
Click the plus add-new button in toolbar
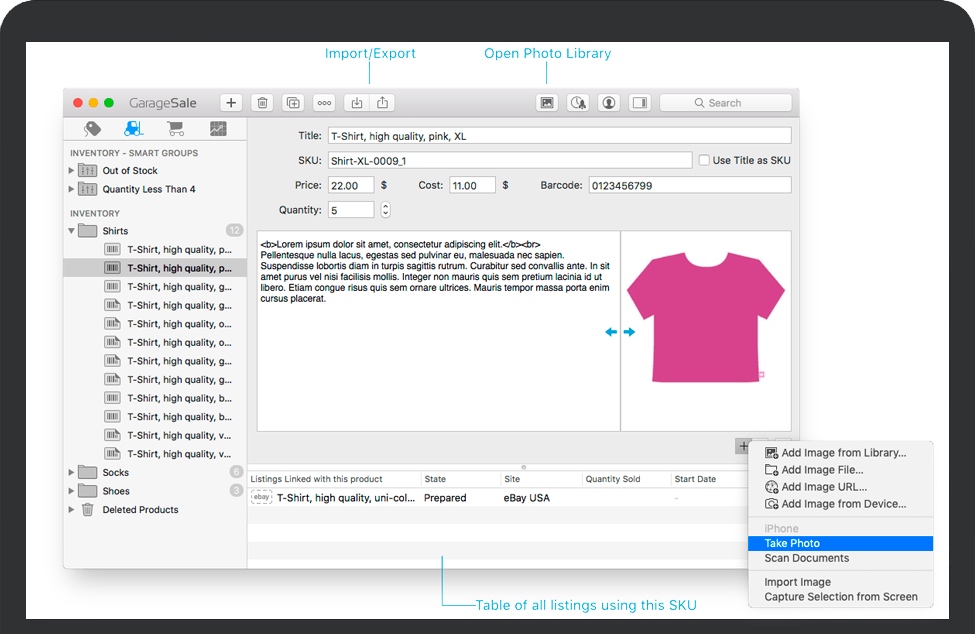pyautogui.click(x=231, y=103)
